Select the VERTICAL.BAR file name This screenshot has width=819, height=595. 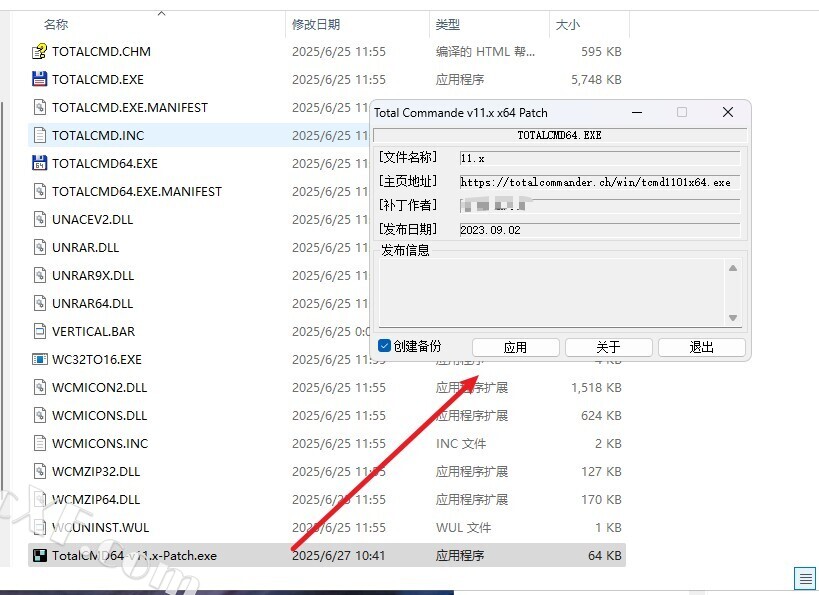[x=93, y=331]
